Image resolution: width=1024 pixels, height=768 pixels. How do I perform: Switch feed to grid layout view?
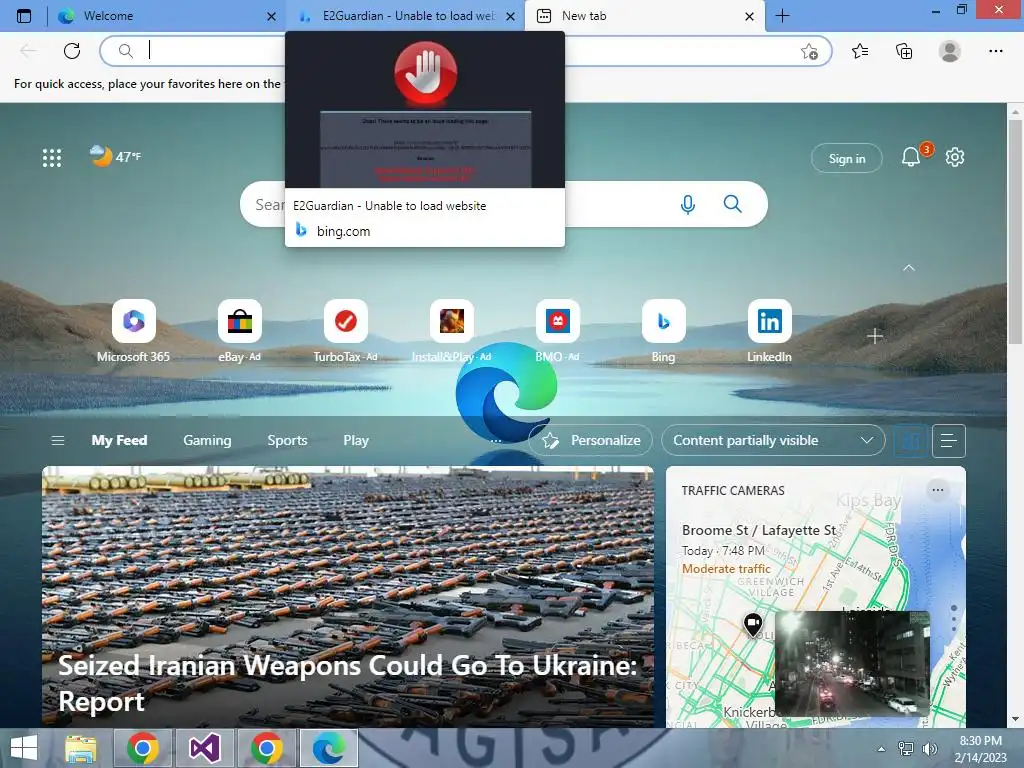tap(910, 441)
